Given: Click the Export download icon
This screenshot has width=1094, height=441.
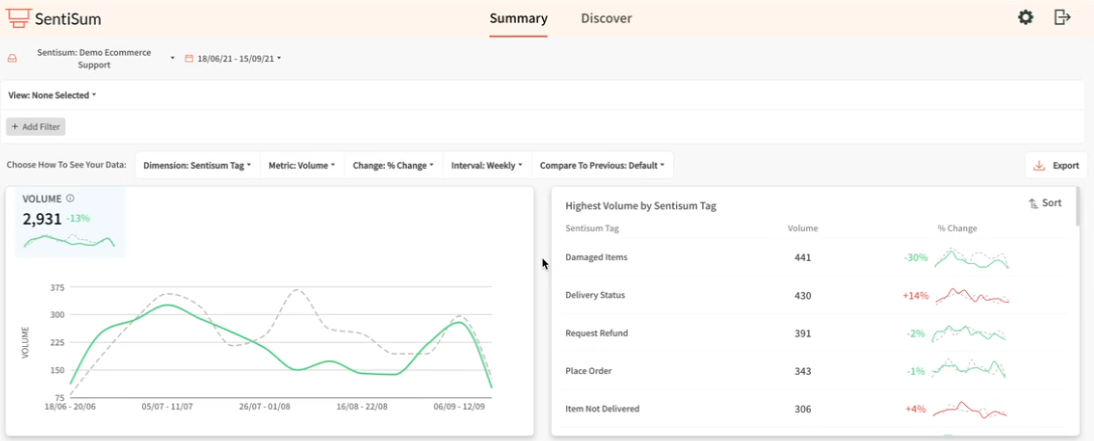Looking at the screenshot, I should click(x=1039, y=165).
